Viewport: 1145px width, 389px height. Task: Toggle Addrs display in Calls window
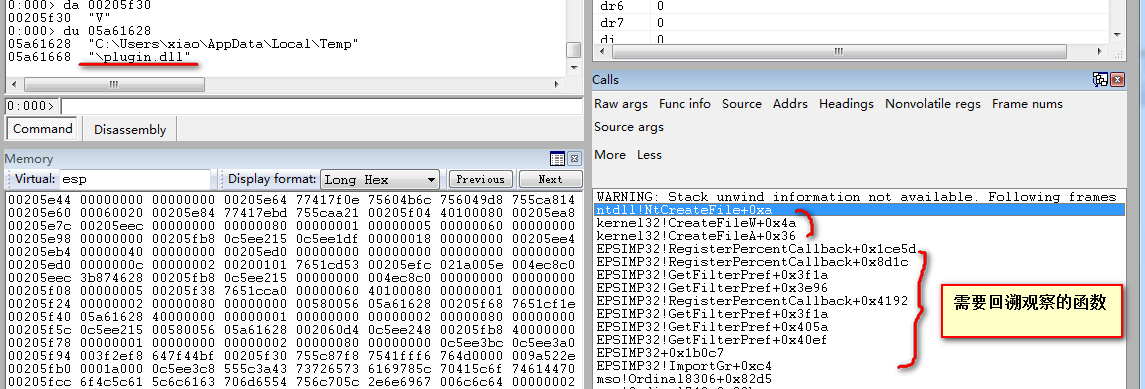790,104
